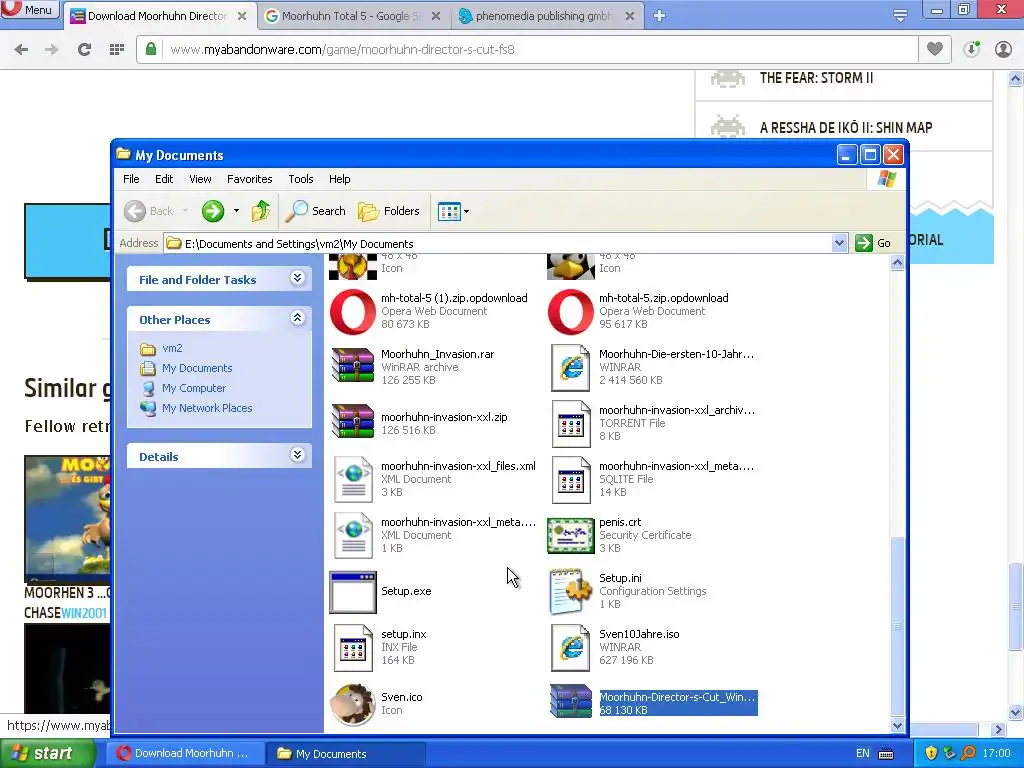Click My Documents taskbar button

click(345, 753)
